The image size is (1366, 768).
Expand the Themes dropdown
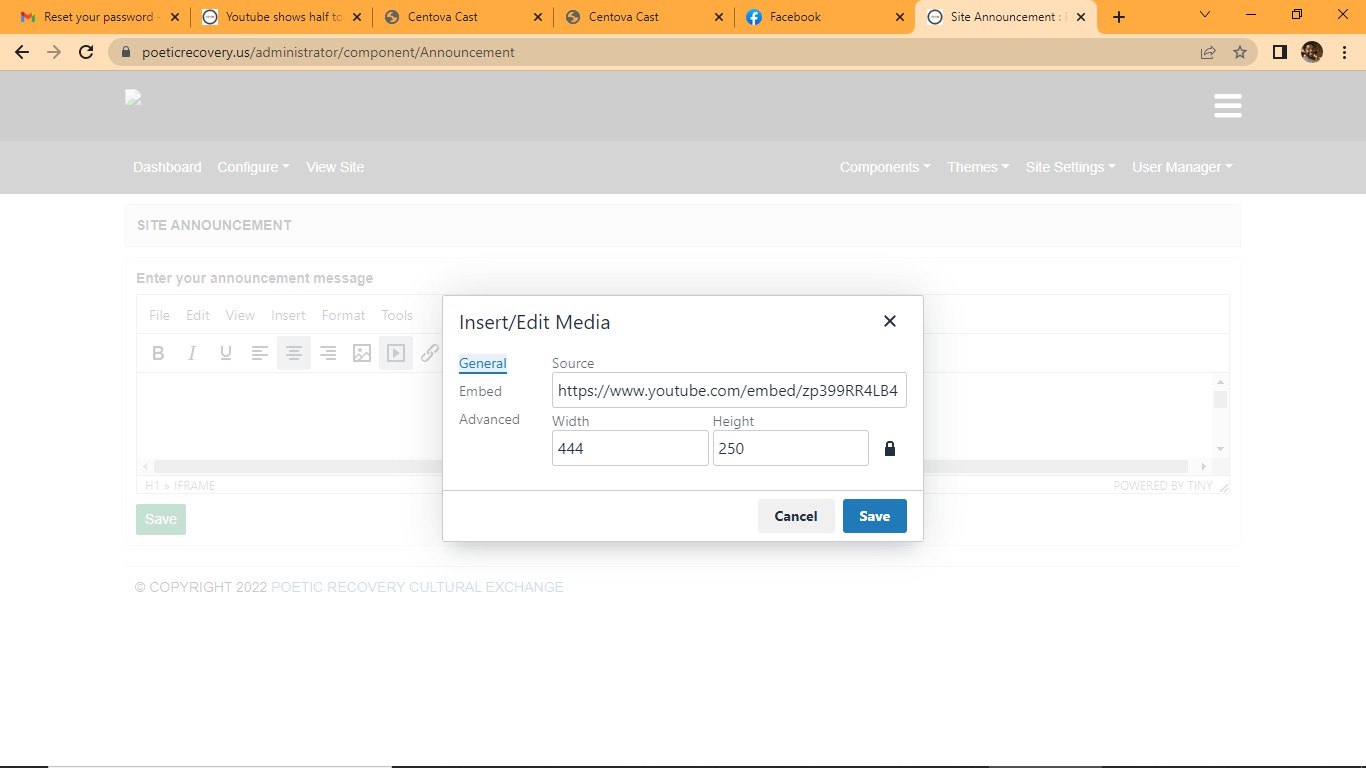[x=977, y=167]
